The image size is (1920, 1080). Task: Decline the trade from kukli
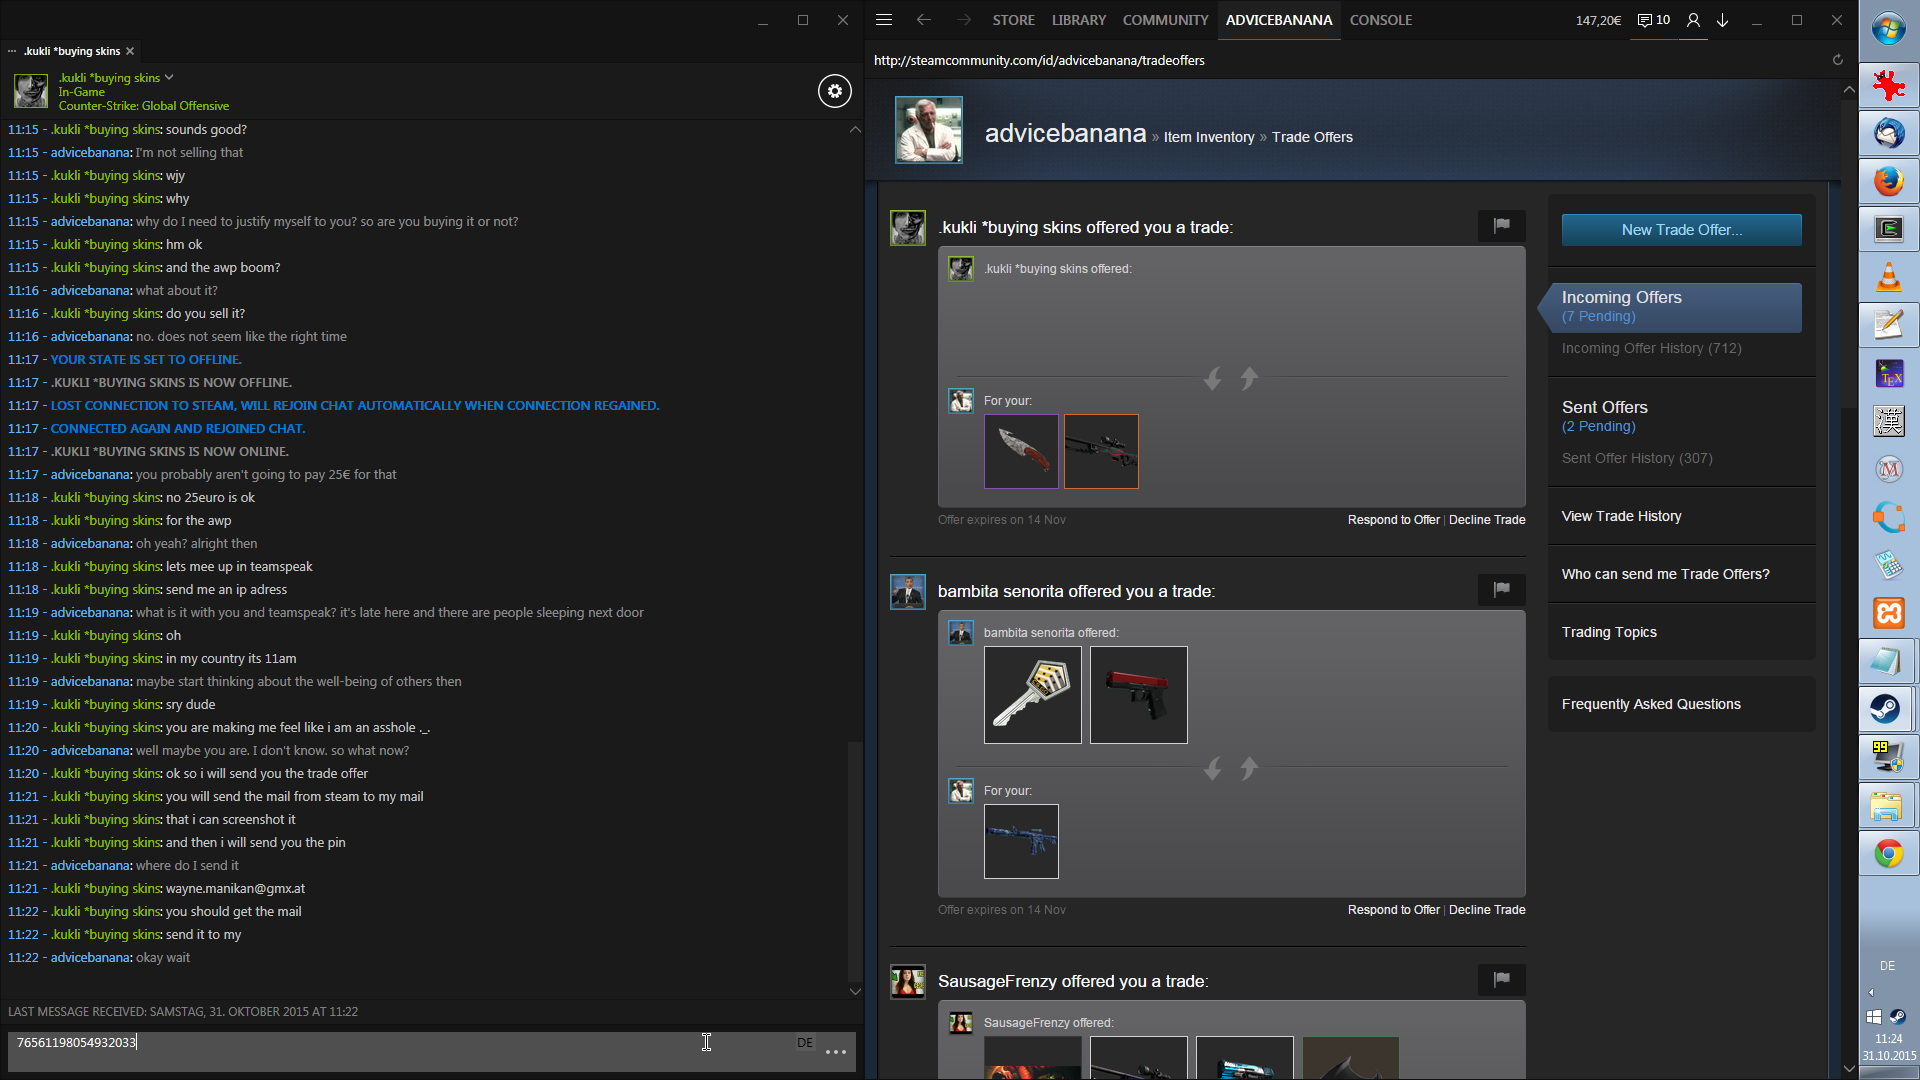tap(1486, 520)
